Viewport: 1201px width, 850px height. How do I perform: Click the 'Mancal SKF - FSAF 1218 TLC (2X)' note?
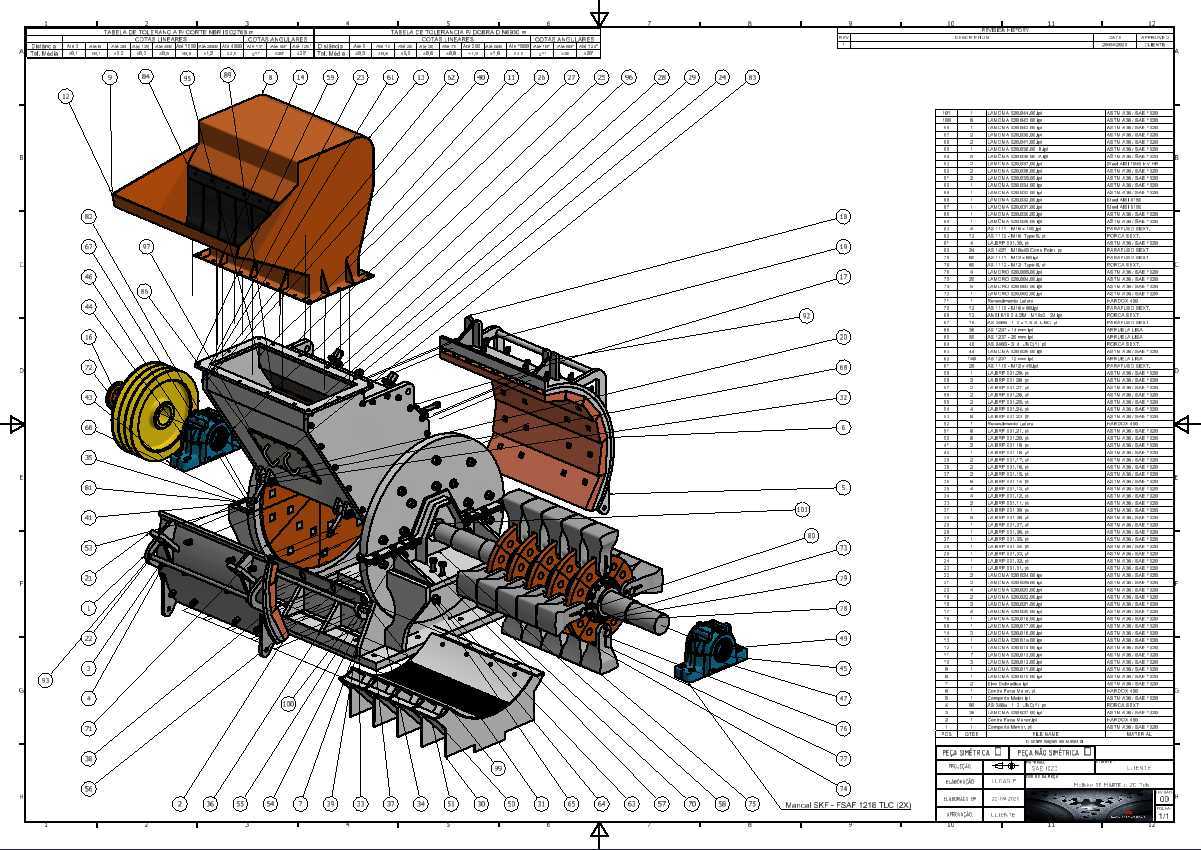(x=848, y=805)
